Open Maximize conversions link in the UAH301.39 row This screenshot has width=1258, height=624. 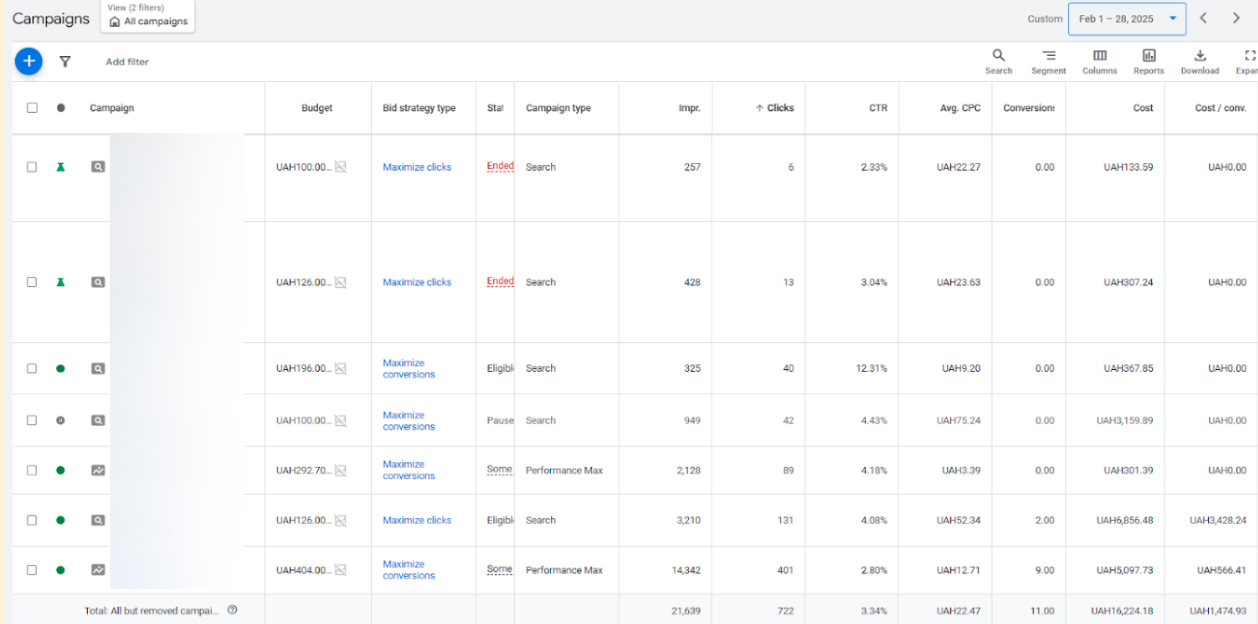pyautogui.click(x=409, y=470)
